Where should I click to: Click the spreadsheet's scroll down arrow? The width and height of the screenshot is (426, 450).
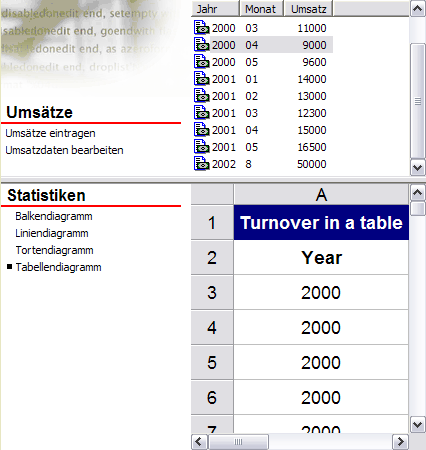point(417,425)
